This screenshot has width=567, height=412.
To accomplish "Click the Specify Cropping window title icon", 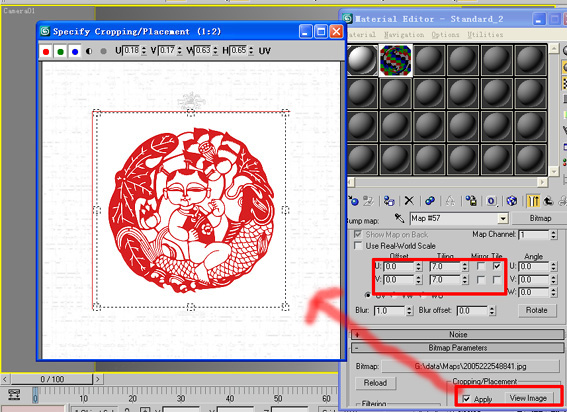I will coord(45,31).
